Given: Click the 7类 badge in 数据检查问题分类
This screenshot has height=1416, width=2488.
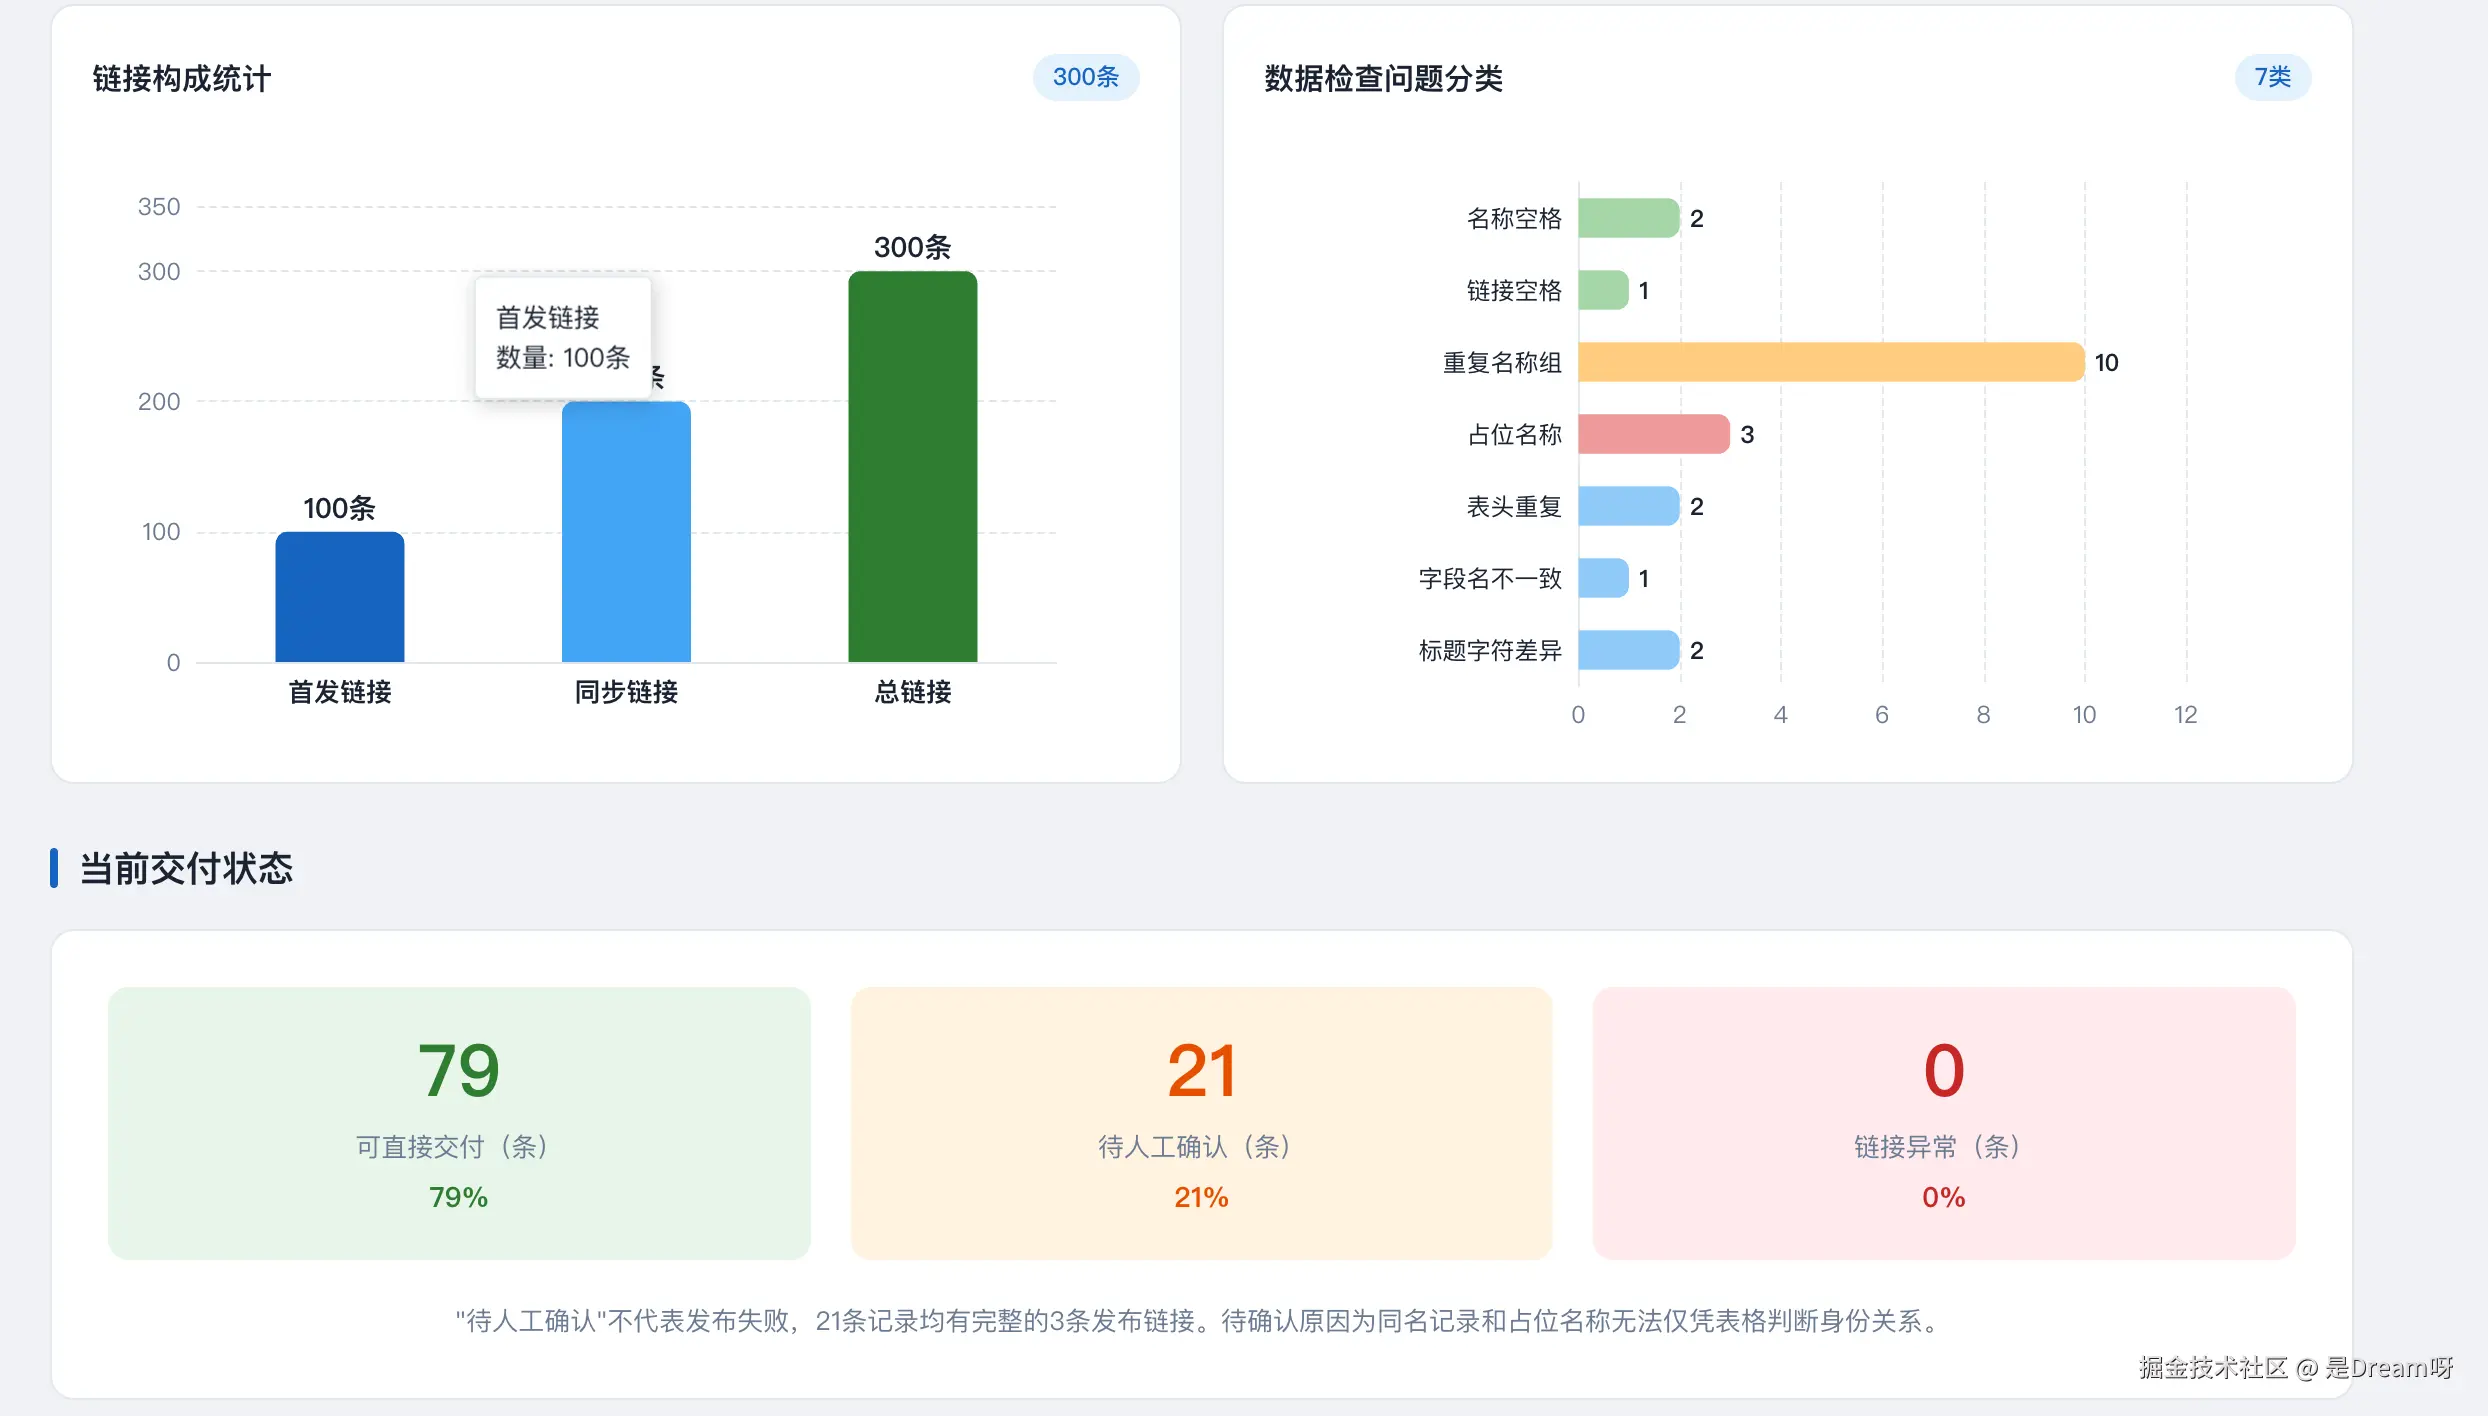Looking at the screenshot, I should (2273, 77).
